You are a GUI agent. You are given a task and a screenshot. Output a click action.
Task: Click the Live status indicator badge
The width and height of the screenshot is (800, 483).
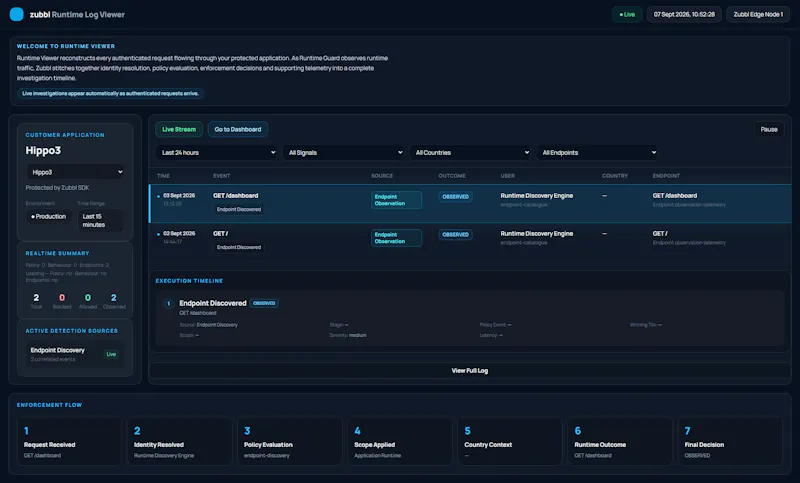pyautogui.click(x=627, y=14)
